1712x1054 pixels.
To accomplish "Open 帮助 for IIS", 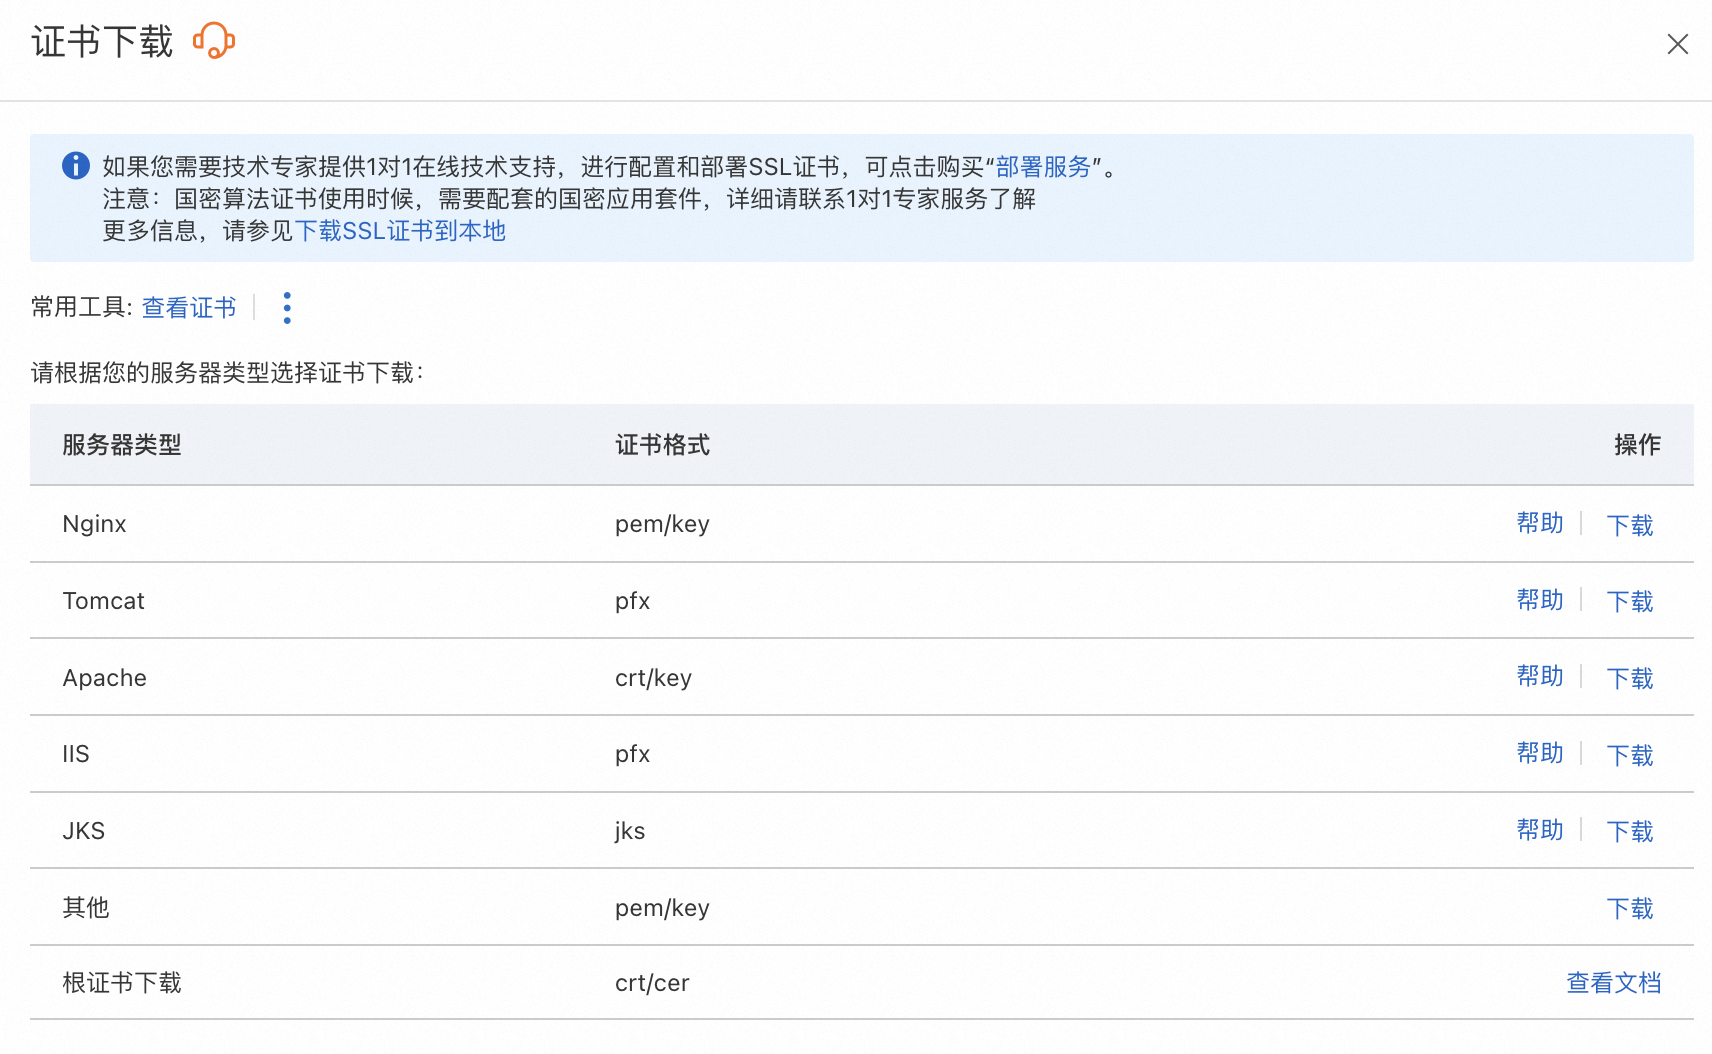I will pyautogui.click(x=1539, y=753).
